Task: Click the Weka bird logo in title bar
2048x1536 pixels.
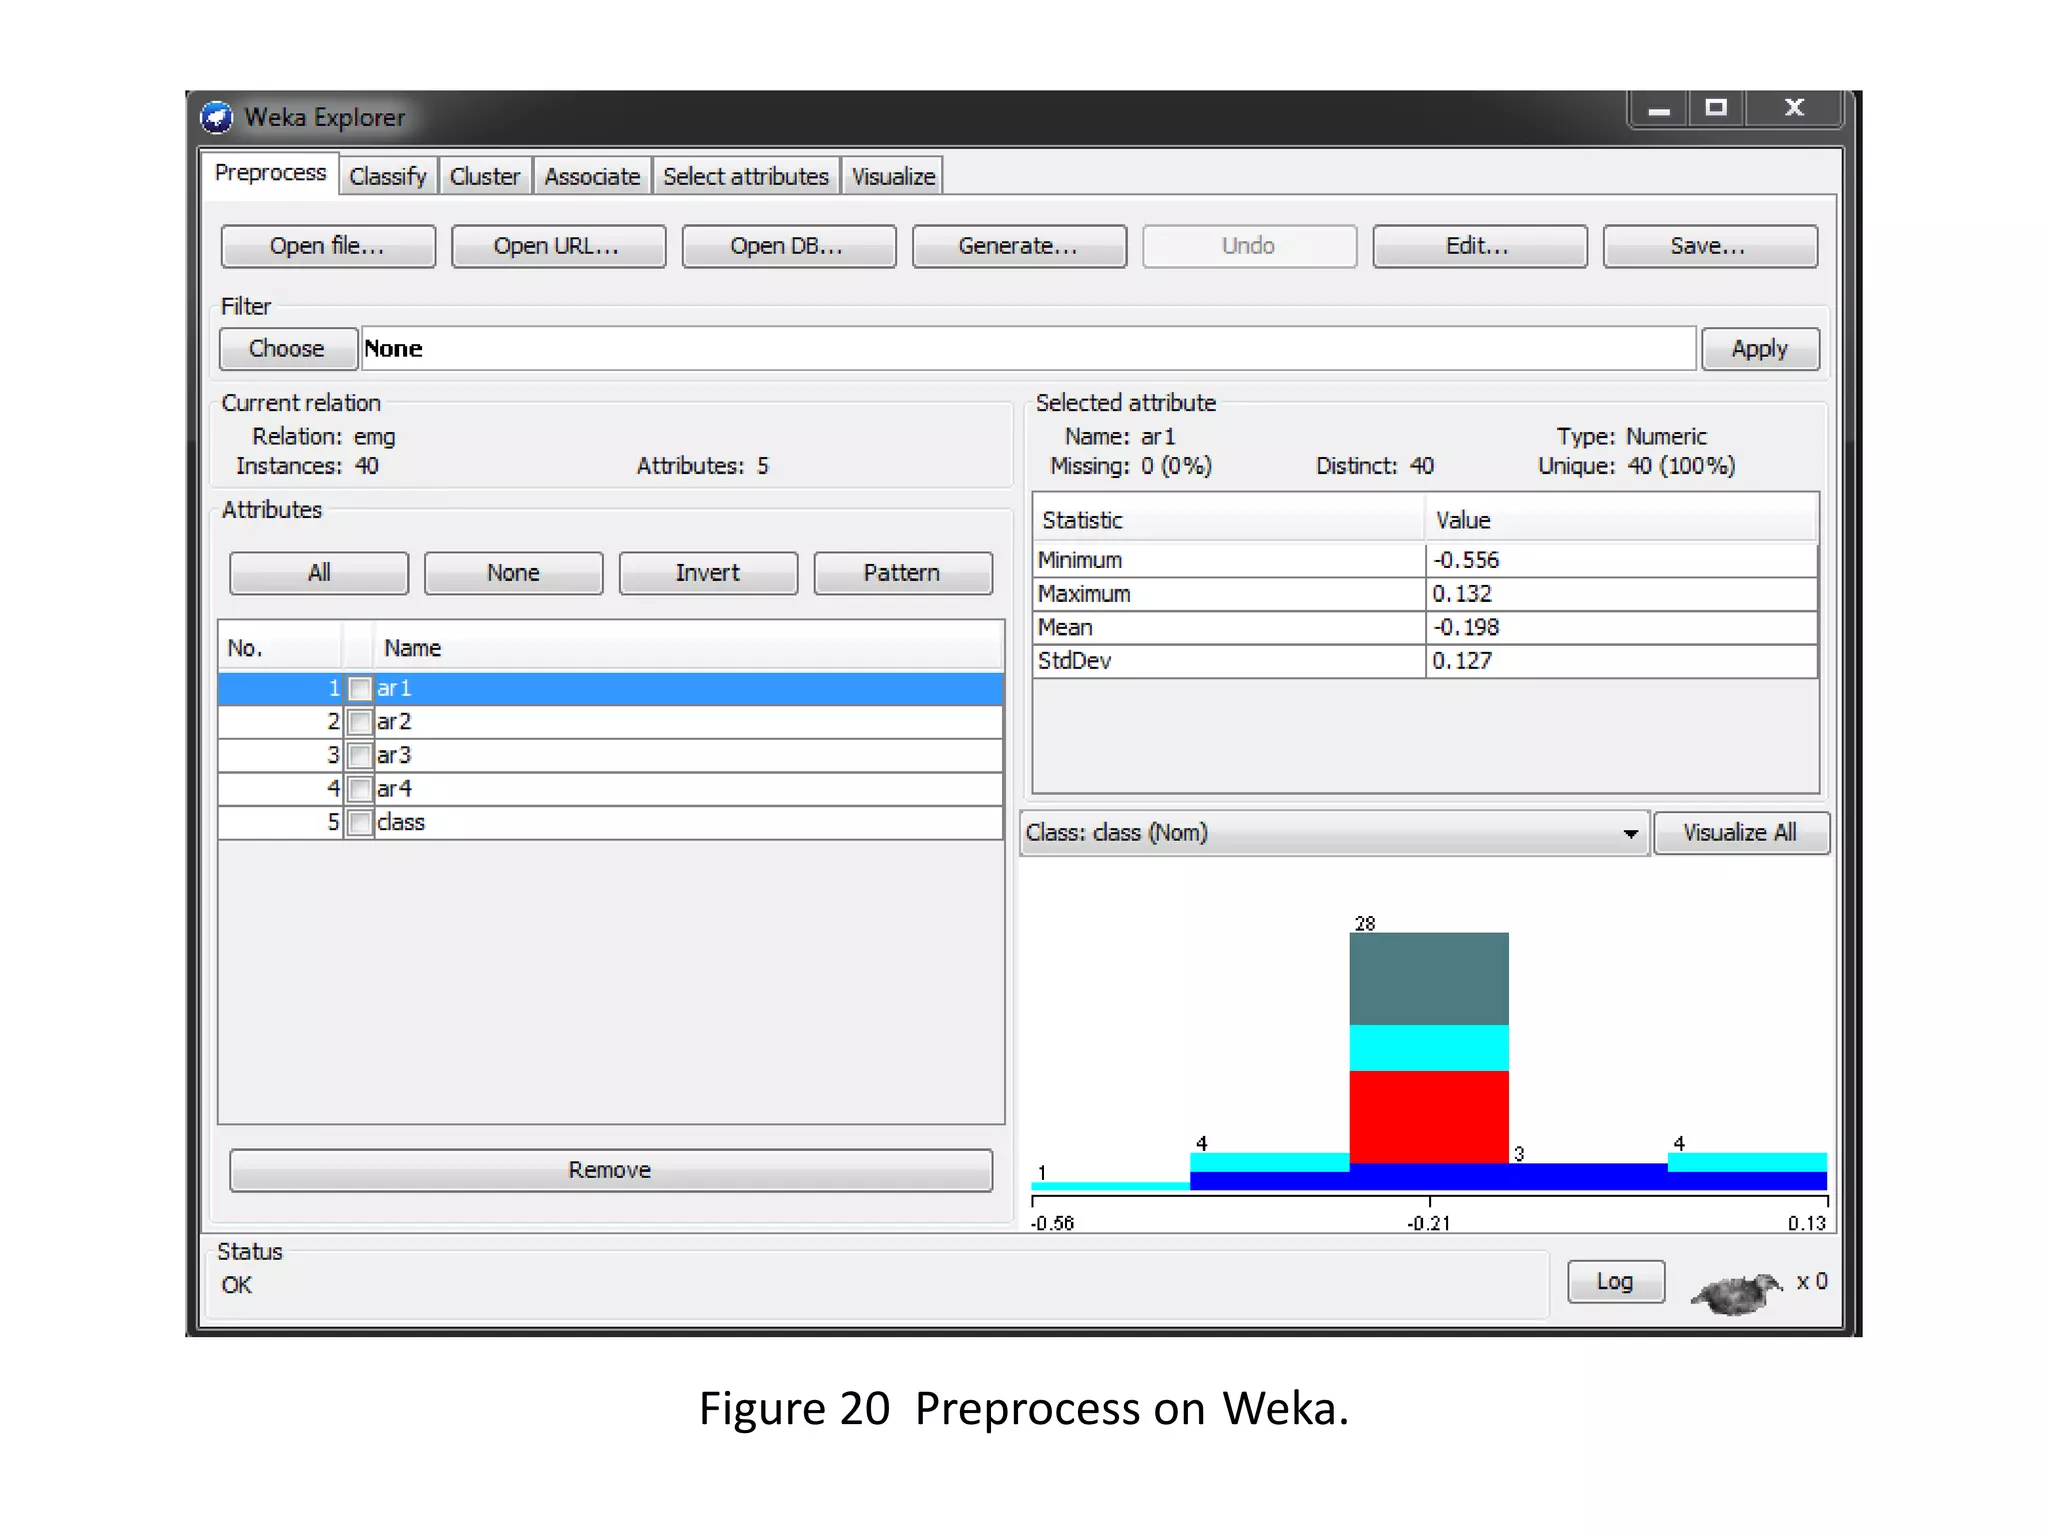Action: pos(217,117)
